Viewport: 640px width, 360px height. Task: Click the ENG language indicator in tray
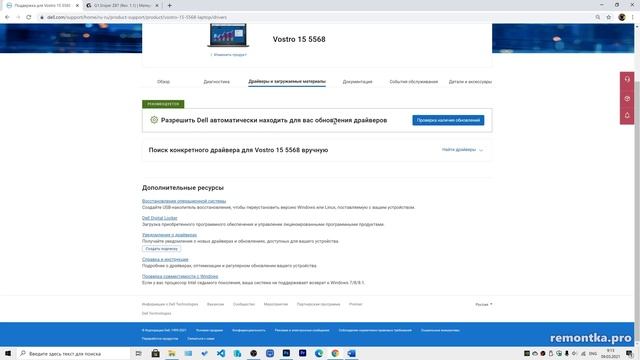pos(593,353)
